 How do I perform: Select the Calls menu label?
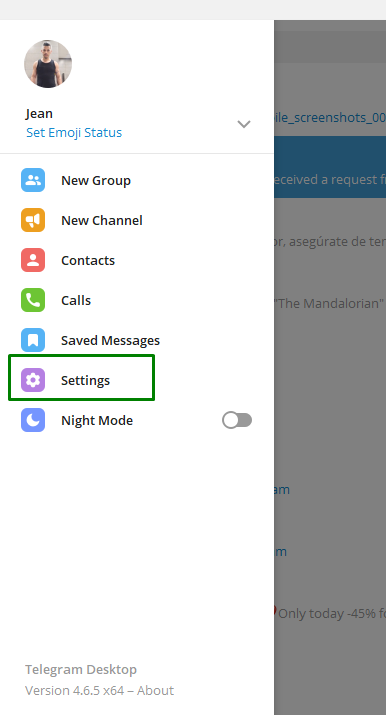point(76,301)
